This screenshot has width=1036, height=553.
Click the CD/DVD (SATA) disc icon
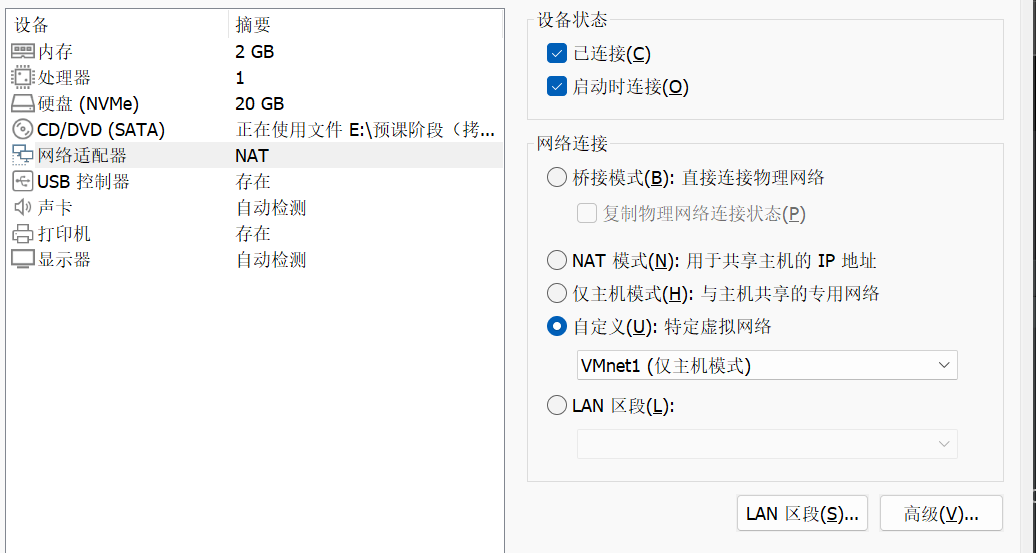pyautogui.click(x=22, y=129)
